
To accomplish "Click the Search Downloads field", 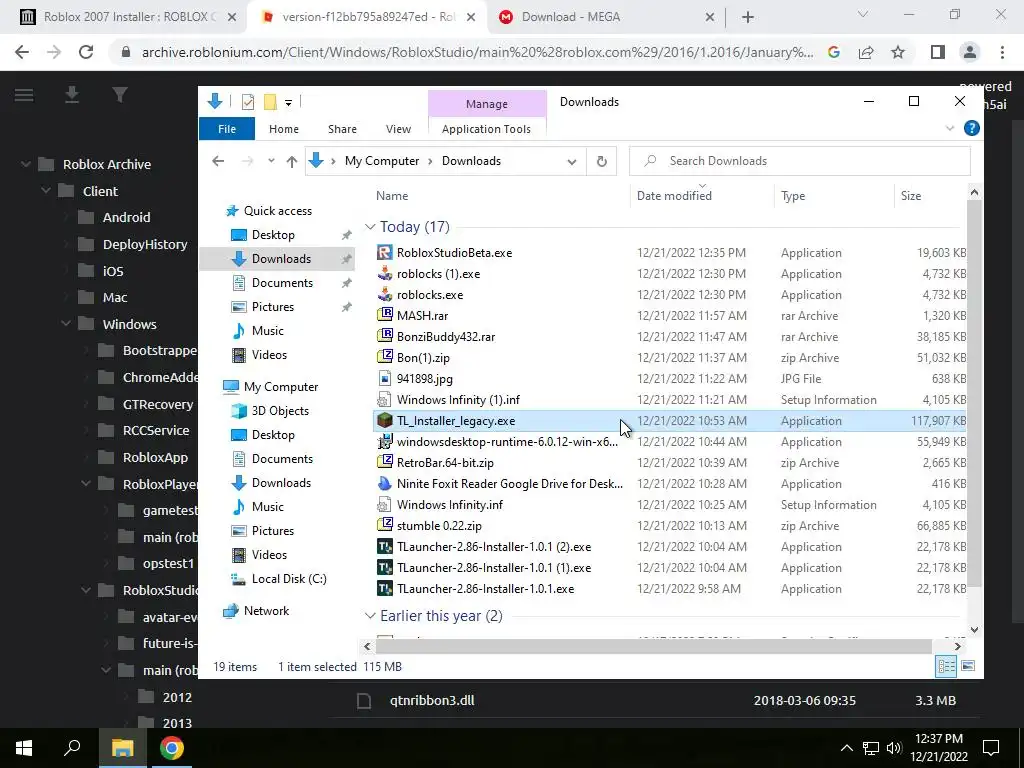I will [799, 161].
